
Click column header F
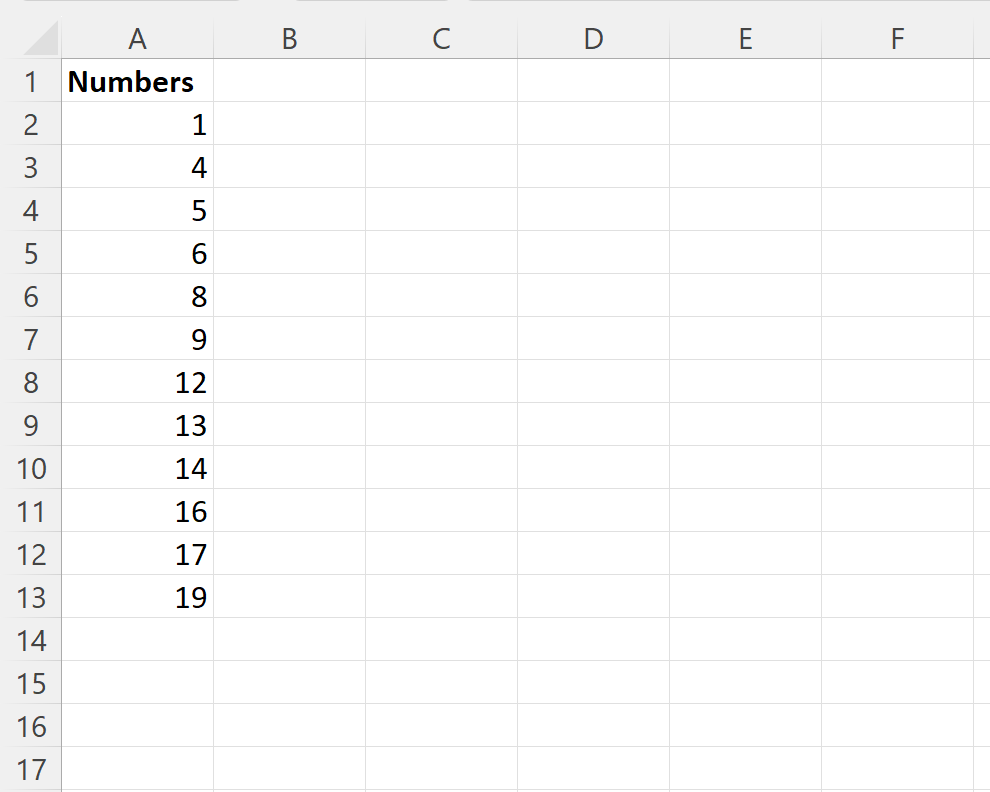(x=897, y=39)
